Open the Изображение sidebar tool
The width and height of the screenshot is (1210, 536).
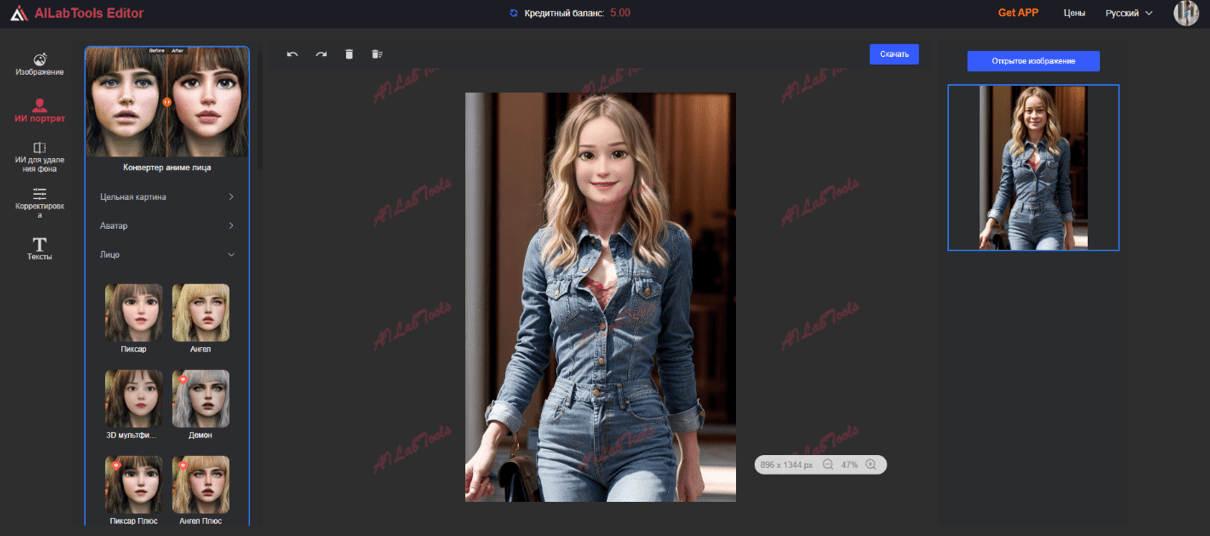pyautogui.click(x=40, y=65)
